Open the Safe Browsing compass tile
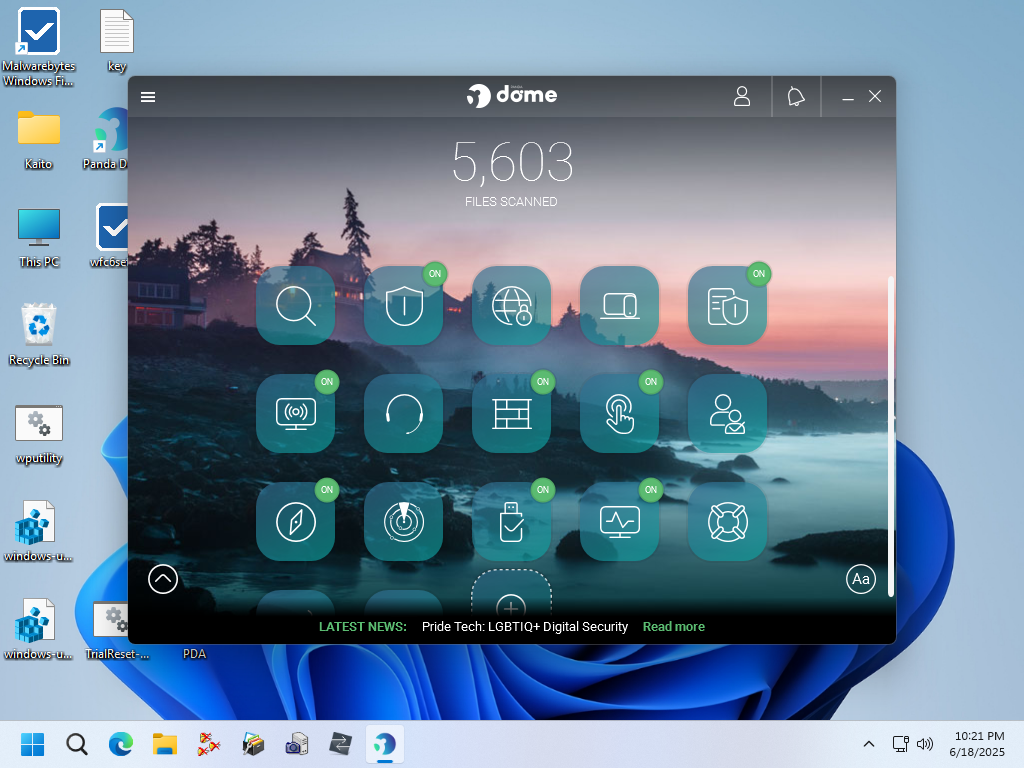Image resolution: width=1024 pixels, height=768 pixels. pyautogui.click(x=295, y=521)
